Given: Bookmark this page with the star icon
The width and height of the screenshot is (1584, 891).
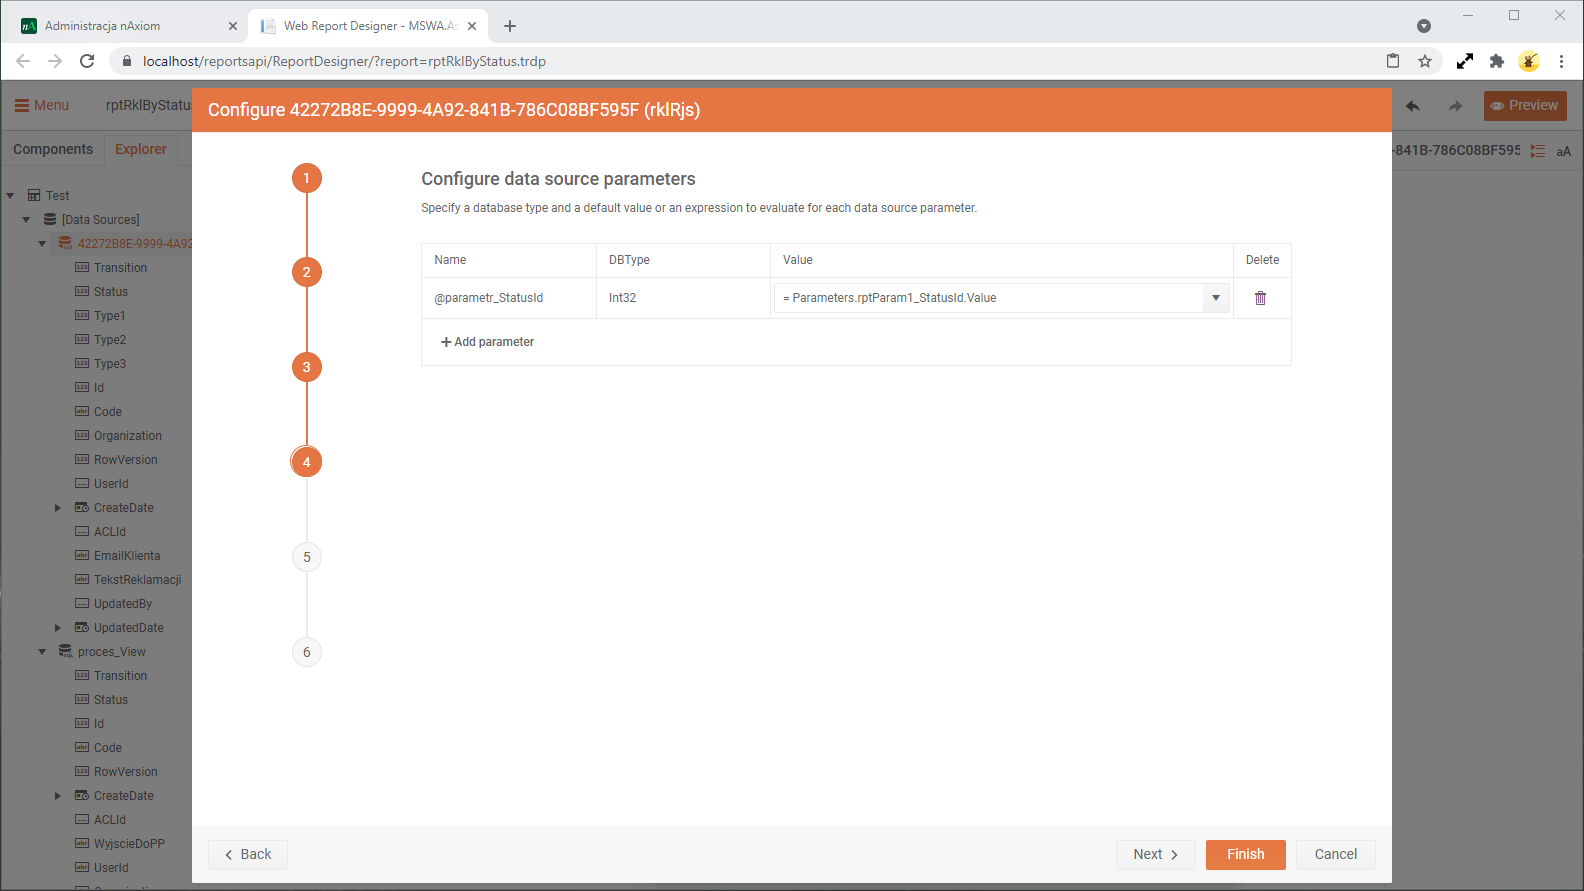Looking at the screenshot, I should click(1425, 61).
